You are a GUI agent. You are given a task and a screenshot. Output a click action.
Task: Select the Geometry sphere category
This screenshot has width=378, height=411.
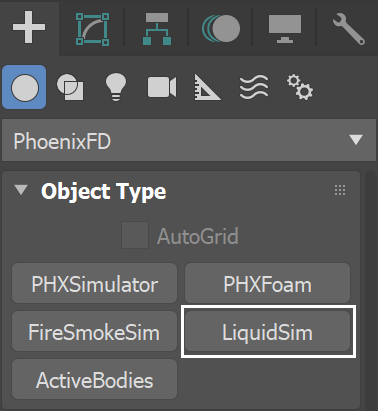click(24, 87)
